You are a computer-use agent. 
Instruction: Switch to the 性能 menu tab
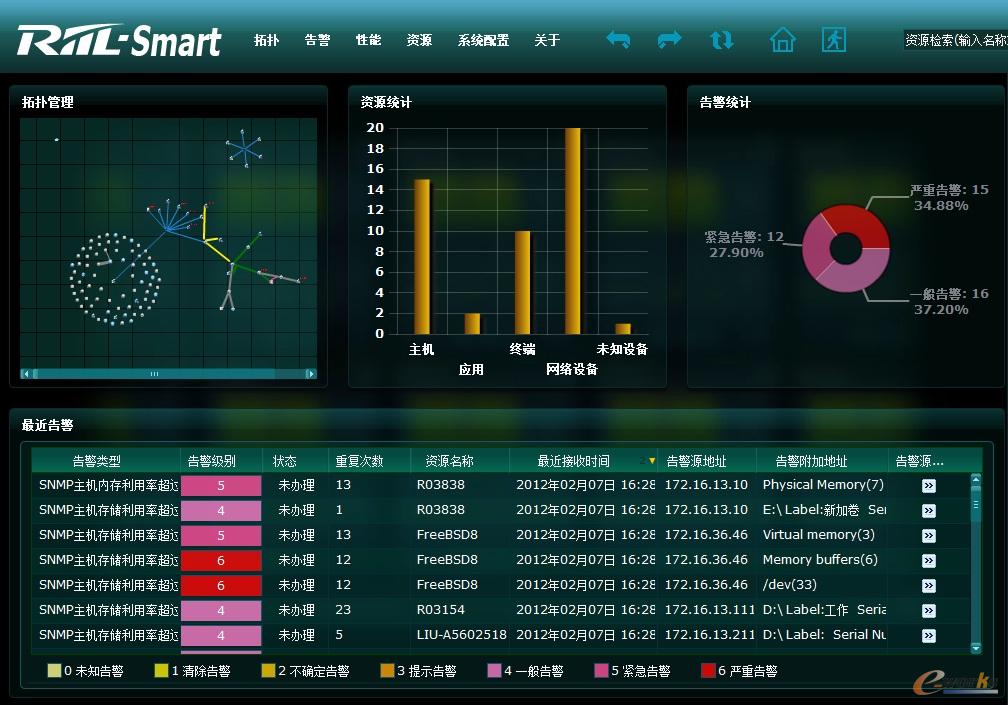click(367, 40)
